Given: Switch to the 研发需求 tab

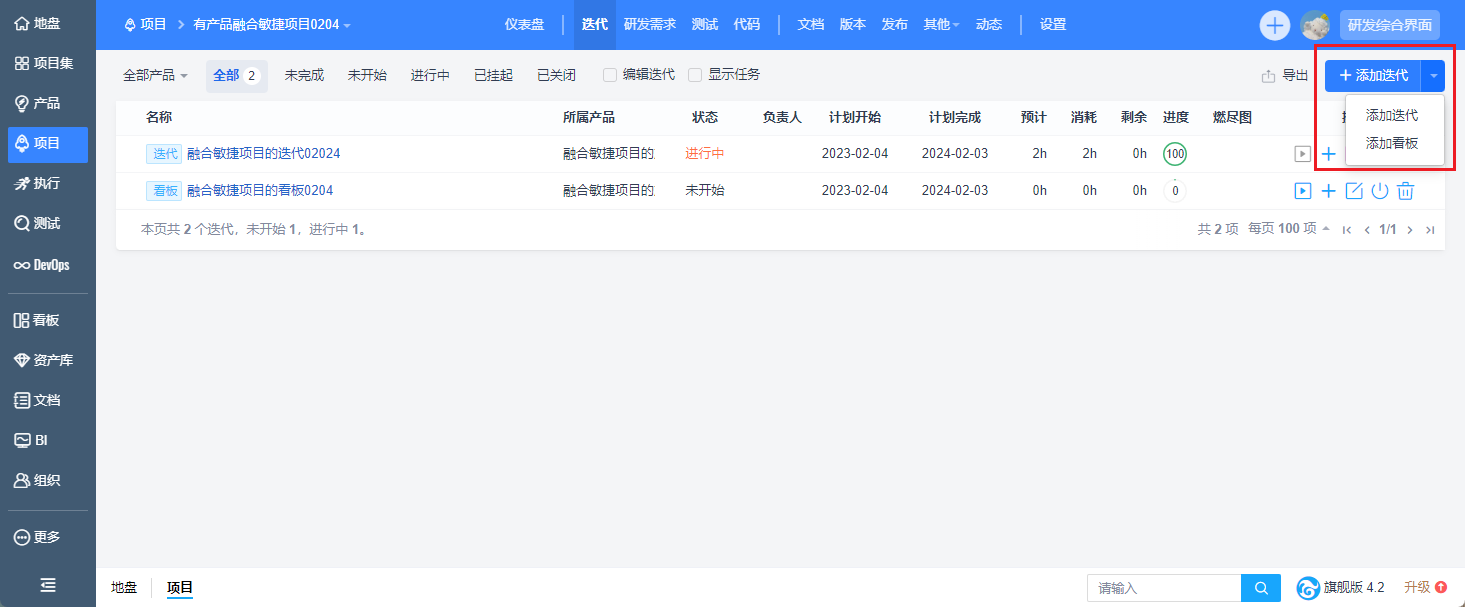Looking at the screenshot, I should pyautogui.click(x=650, y=25).
